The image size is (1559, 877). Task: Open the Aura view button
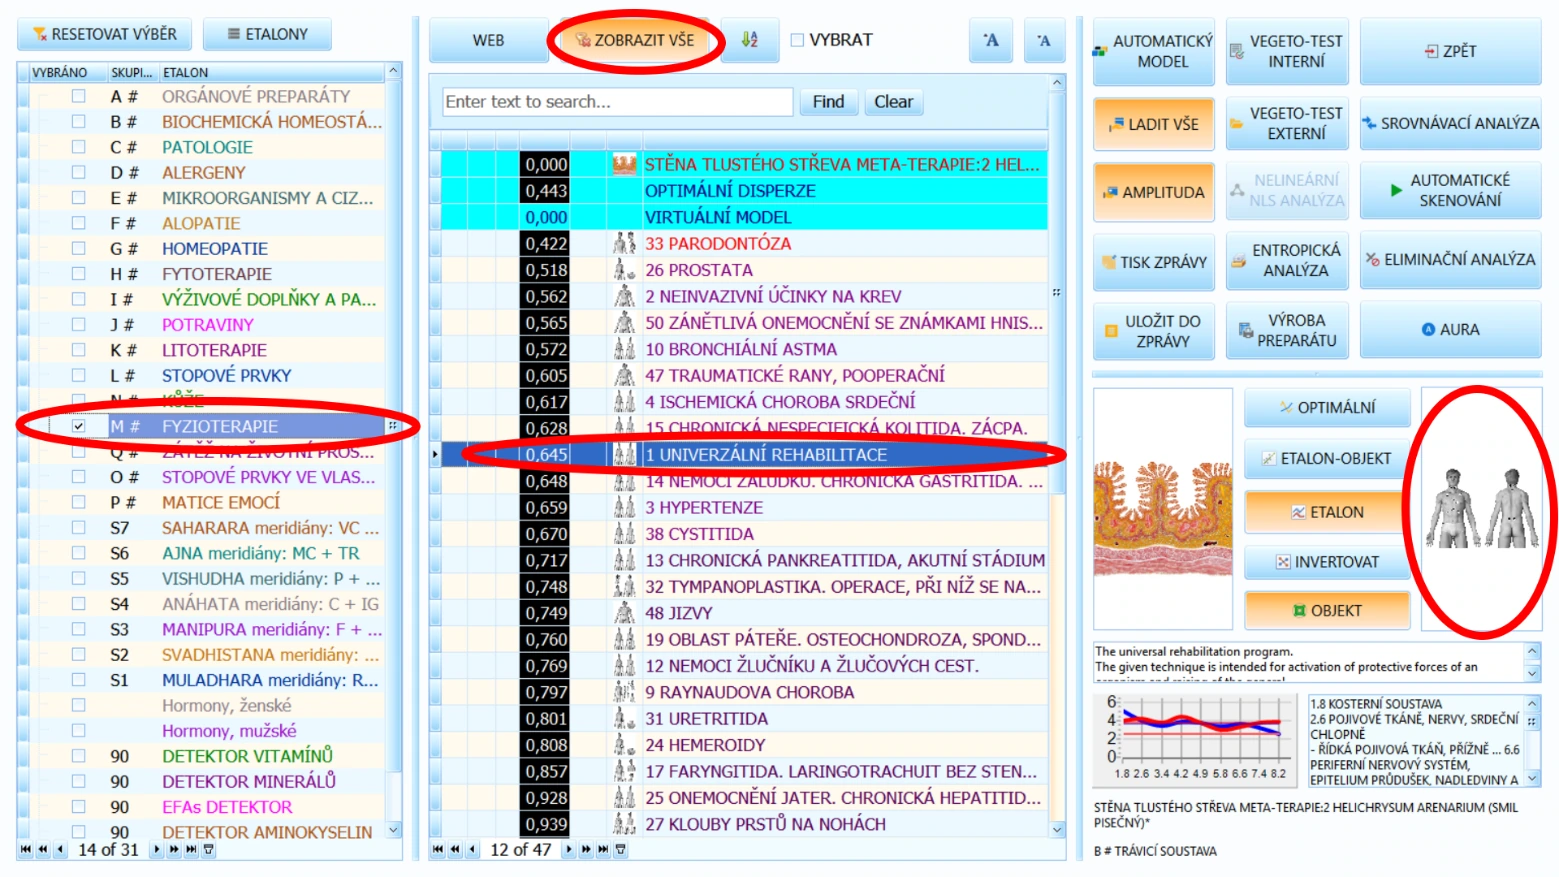(1450, 330)
